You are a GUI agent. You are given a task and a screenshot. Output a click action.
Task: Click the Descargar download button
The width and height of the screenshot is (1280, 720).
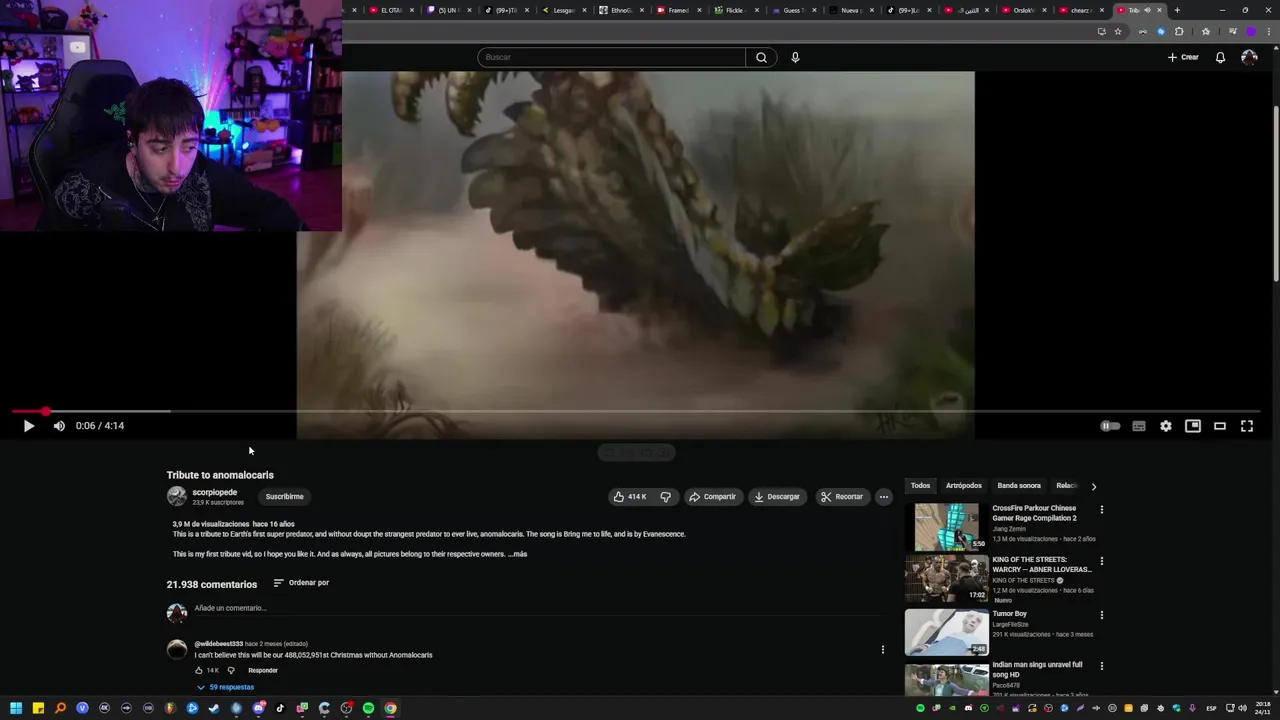coord(777,497)
